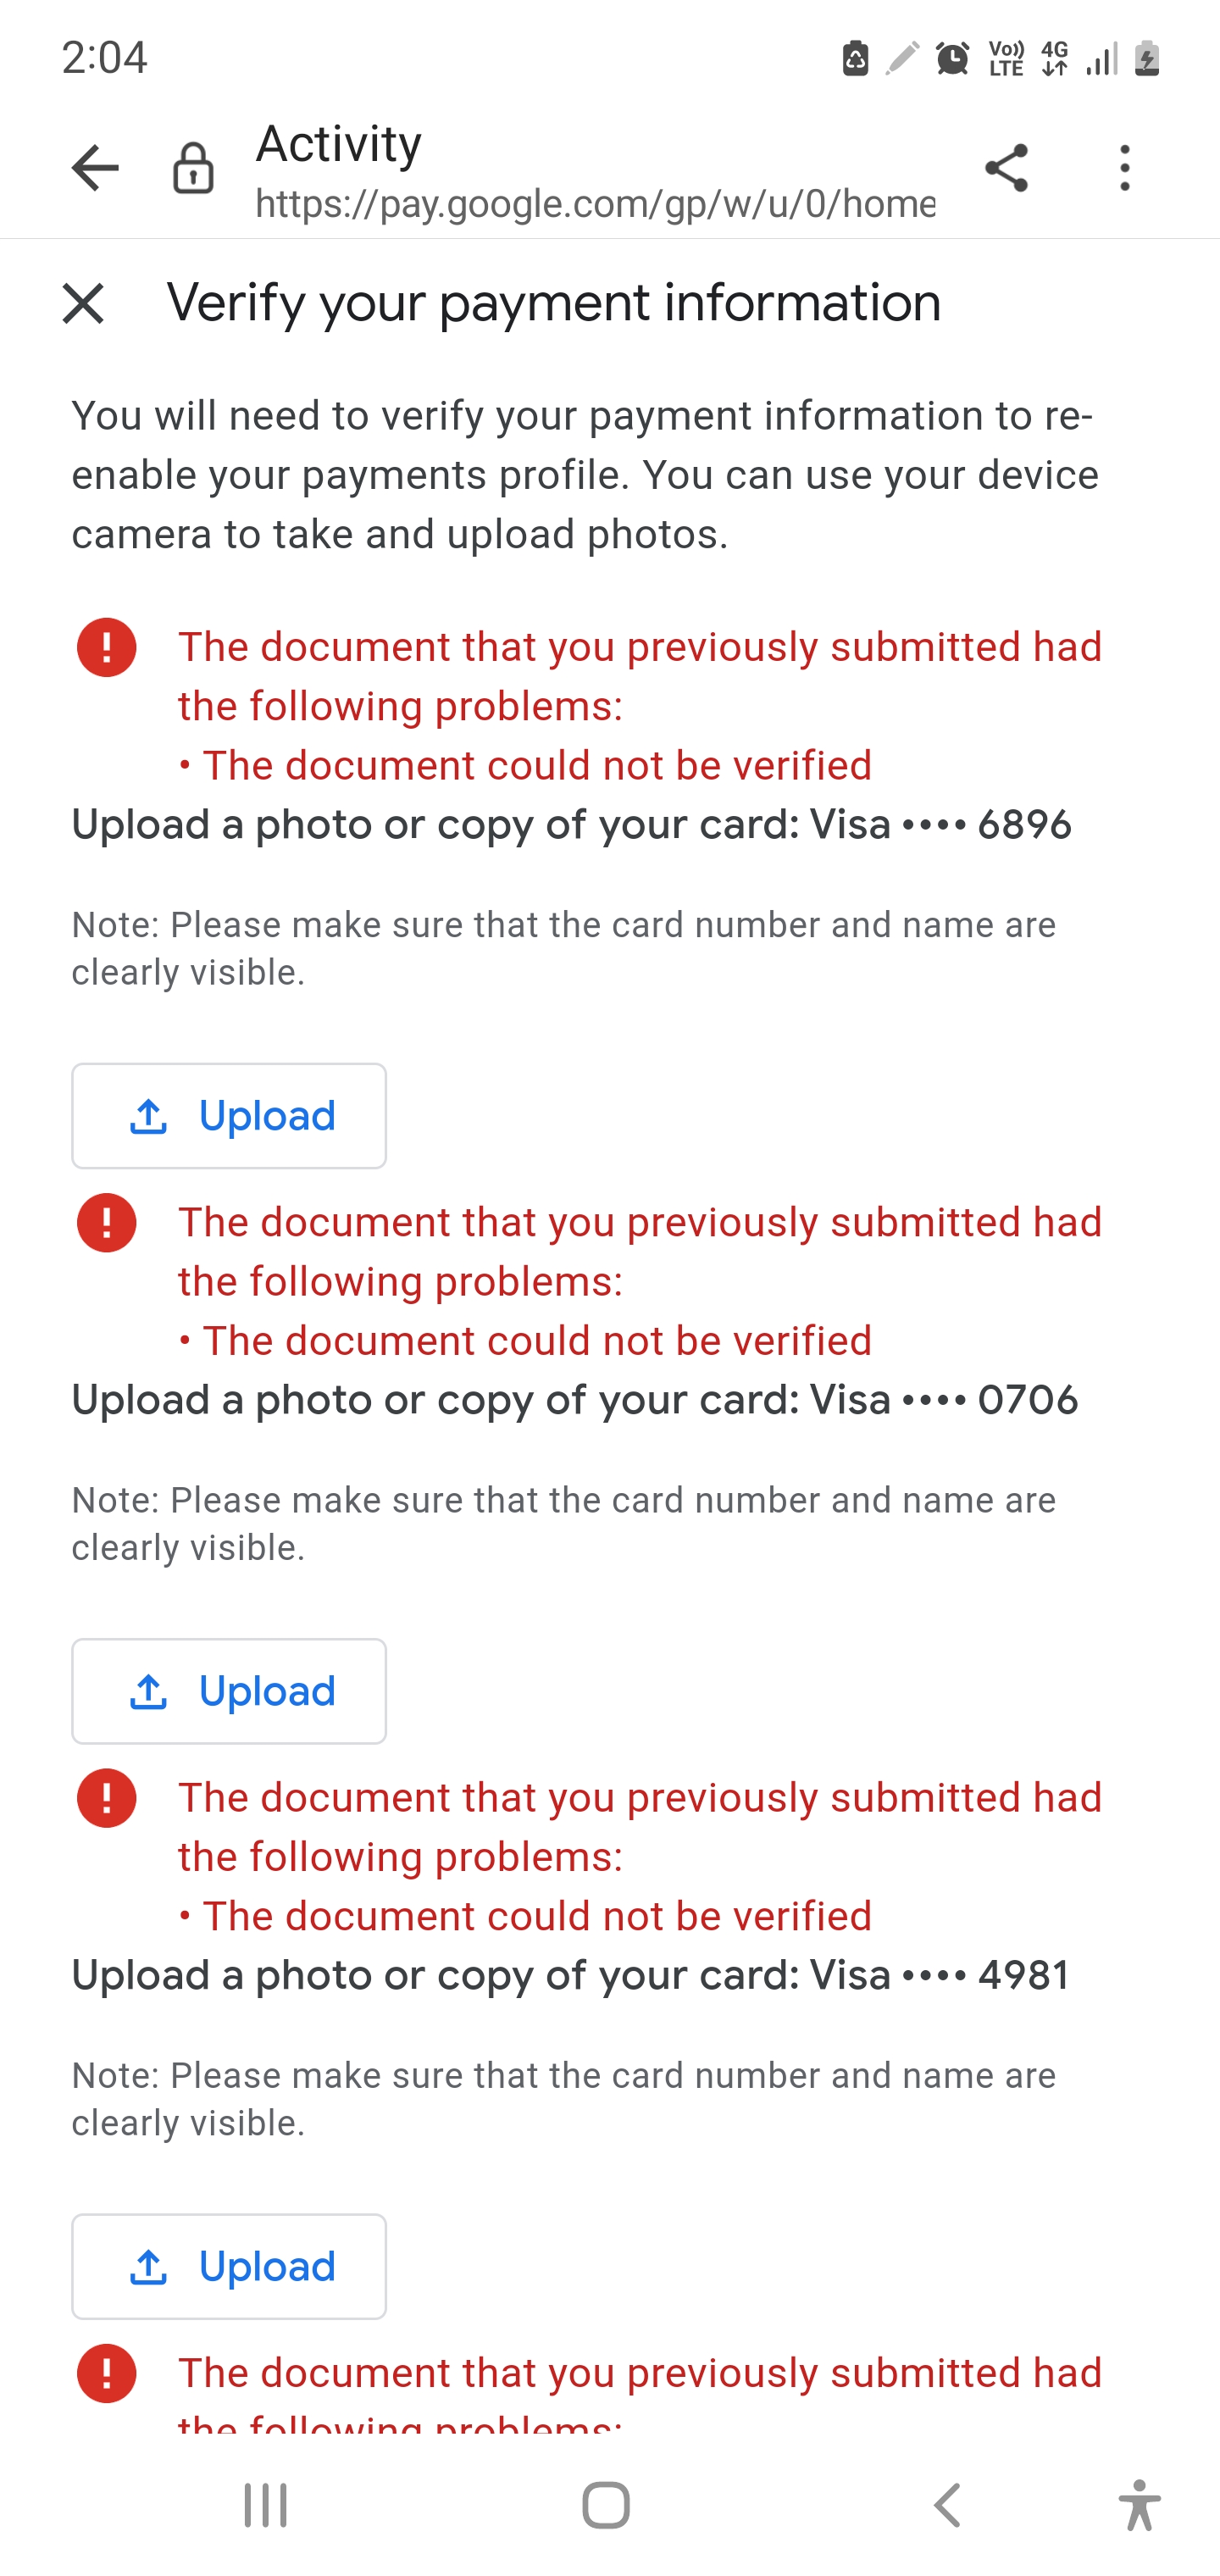Tap the upload arrow icon in the first Upload button
1220x2576 pixels.
pyautogui.click(x=148, y=1115)
